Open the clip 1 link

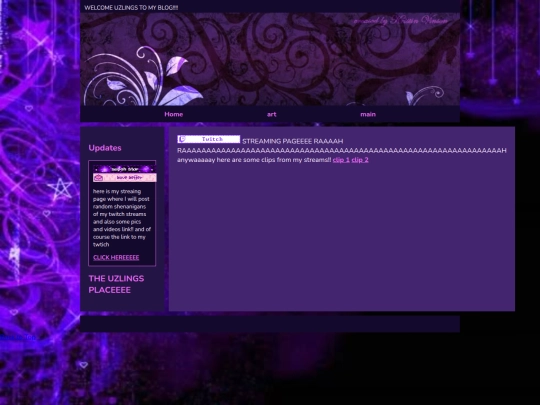coord(341,160)
